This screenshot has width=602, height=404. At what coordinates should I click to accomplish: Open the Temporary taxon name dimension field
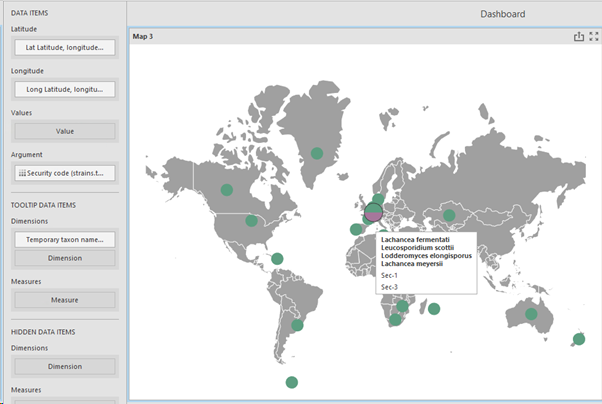click(x=64, y=240)
